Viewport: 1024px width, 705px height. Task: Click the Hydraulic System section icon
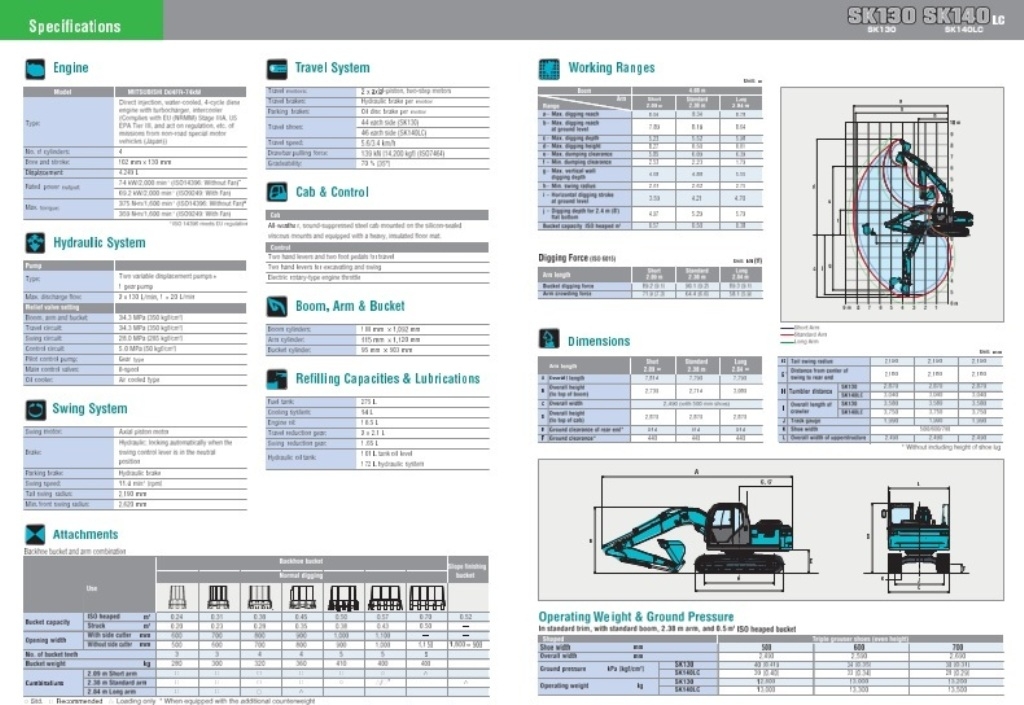coord(35,243)
